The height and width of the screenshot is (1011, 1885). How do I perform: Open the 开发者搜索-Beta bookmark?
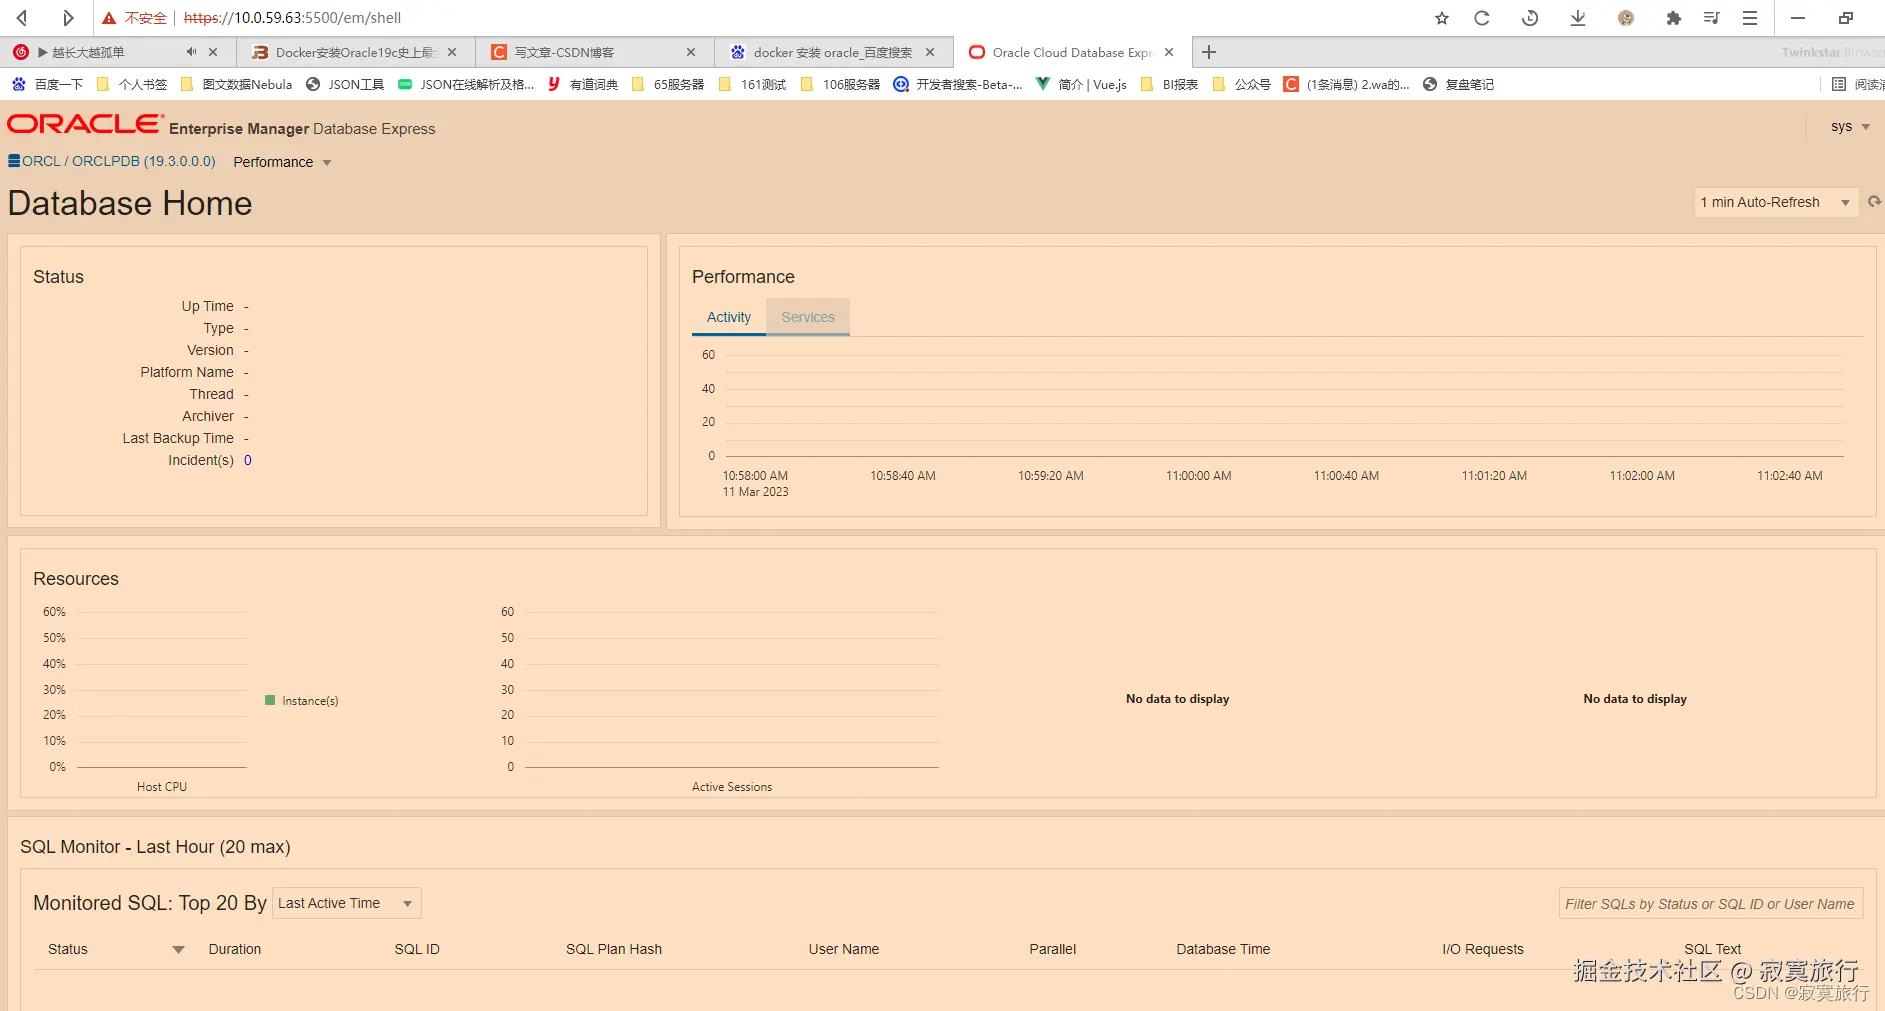click(958, 84)
